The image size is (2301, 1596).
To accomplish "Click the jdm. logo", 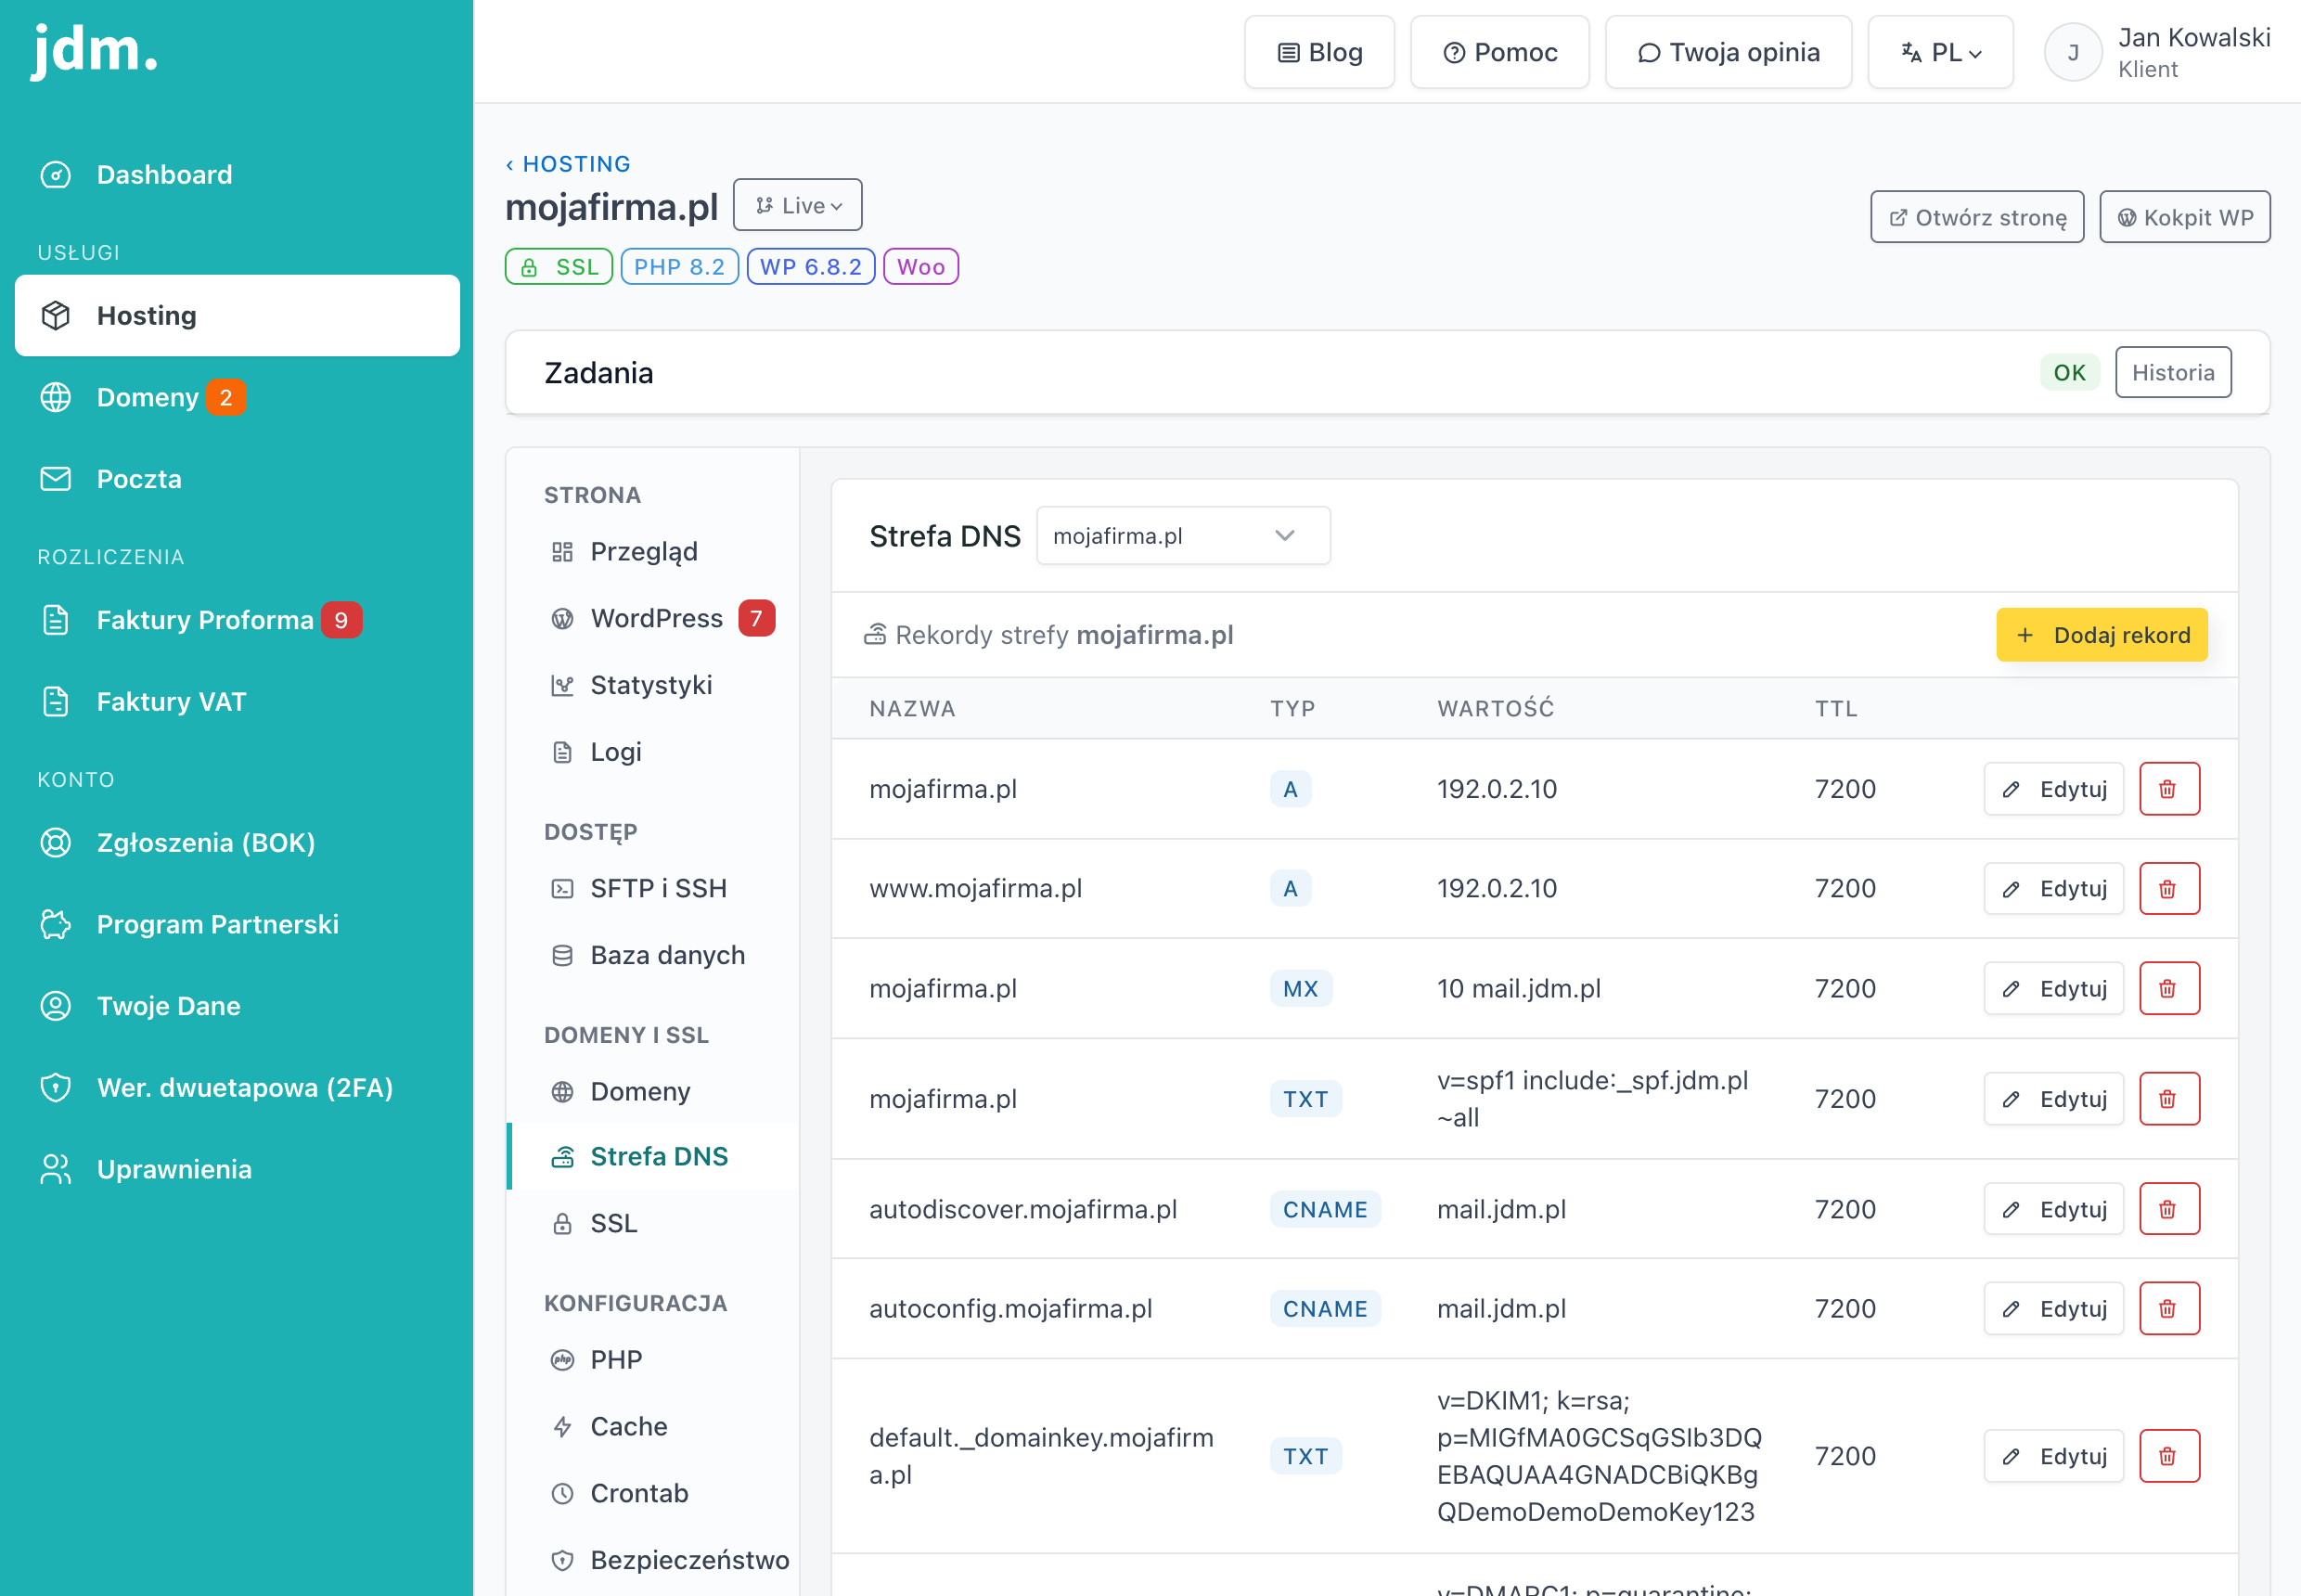I will point(95,50).
